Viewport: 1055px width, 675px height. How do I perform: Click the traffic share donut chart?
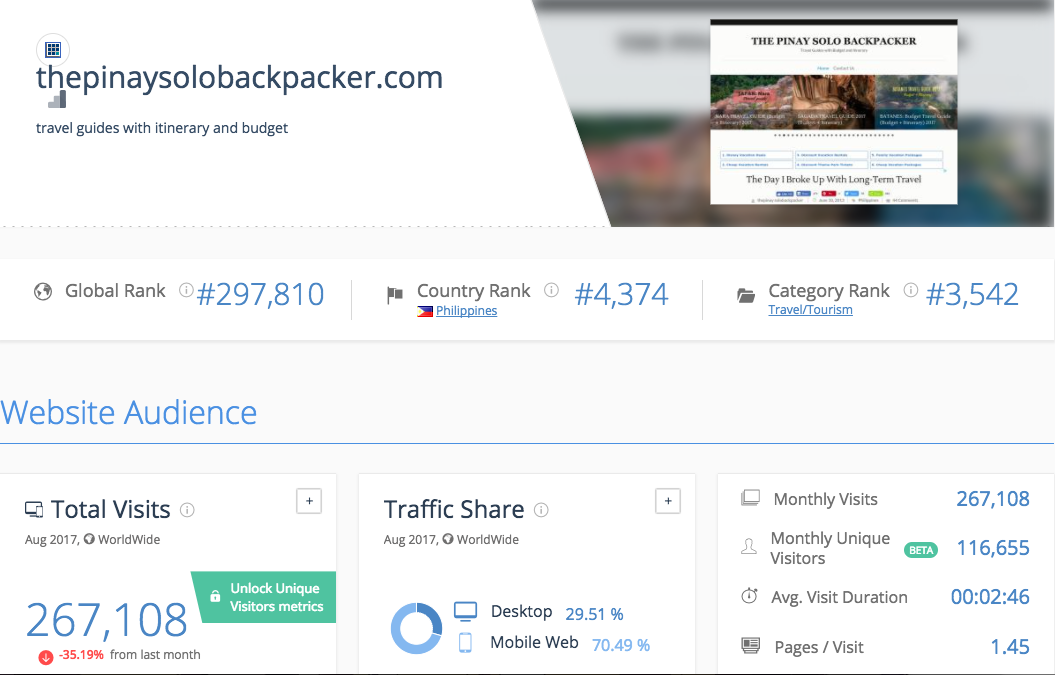pos(416,629)
